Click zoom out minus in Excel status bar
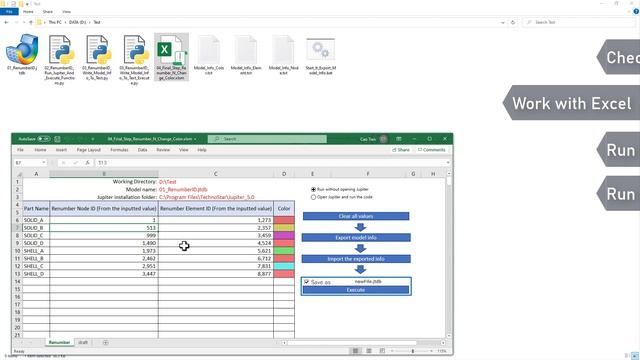This screenshot has width=640, height=360. (392, 351)
